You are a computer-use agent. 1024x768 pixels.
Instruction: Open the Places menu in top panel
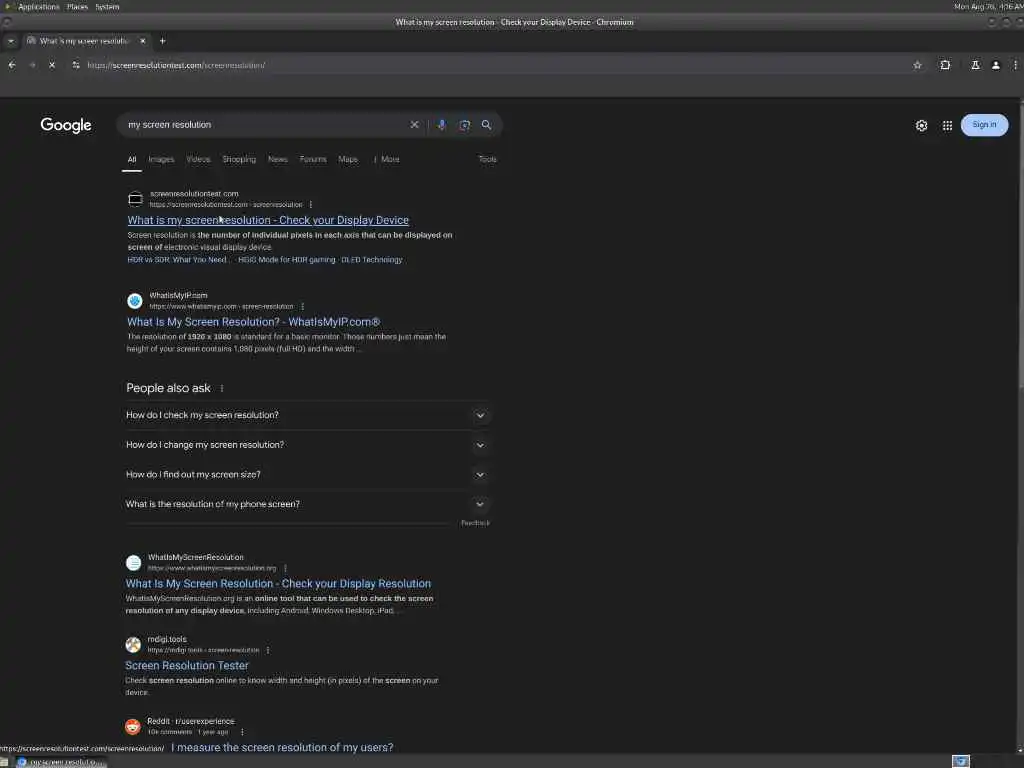click(x=77, y=7)
